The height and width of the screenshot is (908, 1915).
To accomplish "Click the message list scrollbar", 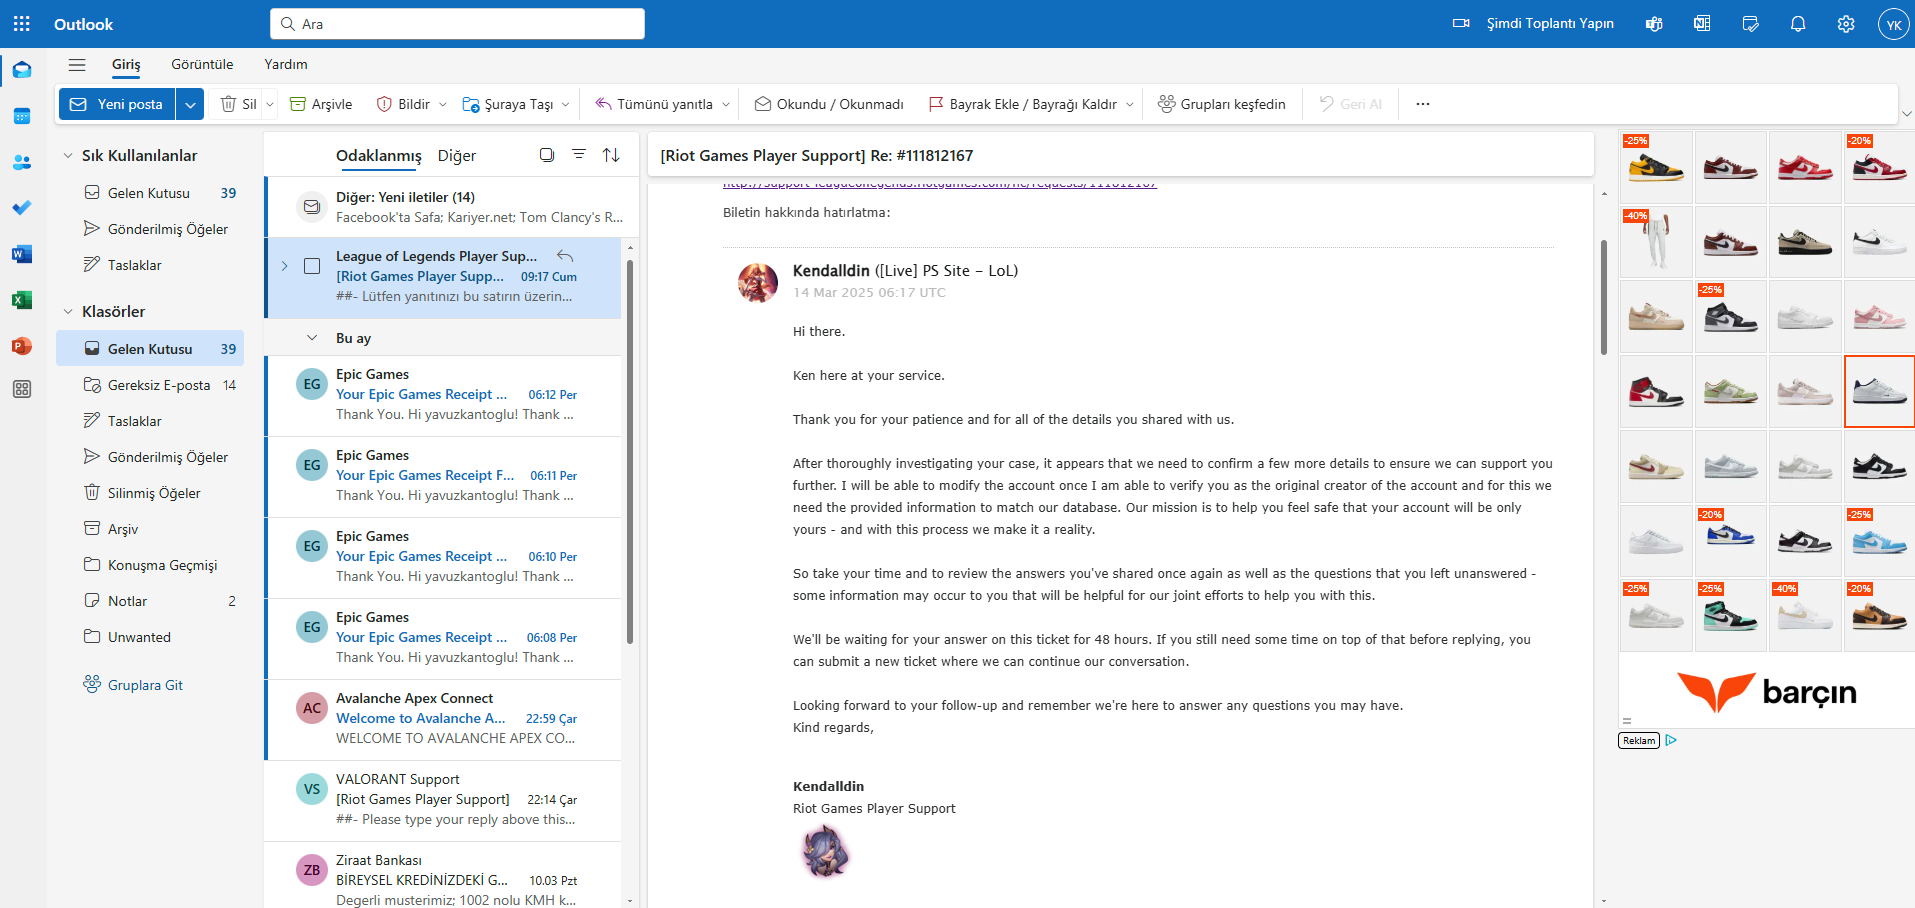I will (x=630, y=452).
